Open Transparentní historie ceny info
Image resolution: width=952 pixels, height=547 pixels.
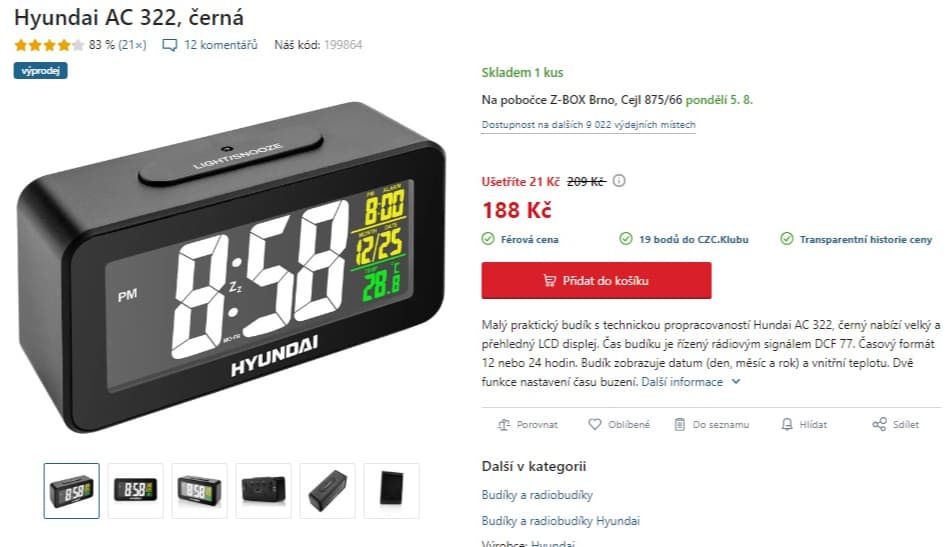[857, 239]
